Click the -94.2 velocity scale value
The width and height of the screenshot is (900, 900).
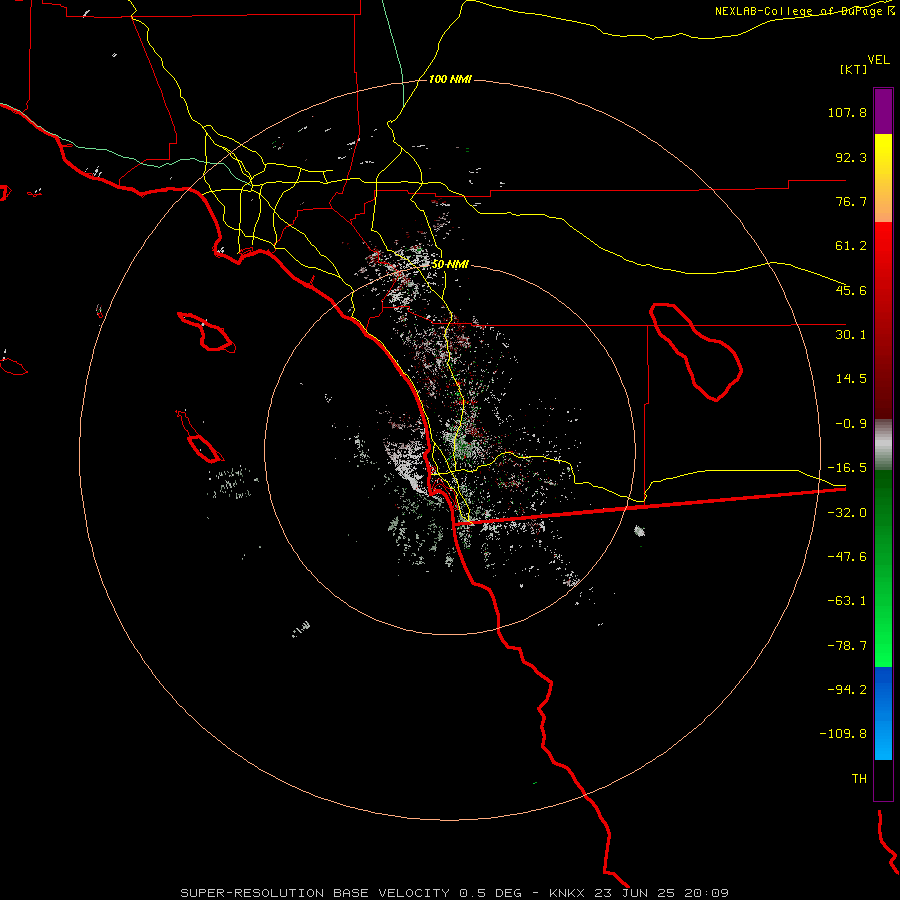pos(847,689)
